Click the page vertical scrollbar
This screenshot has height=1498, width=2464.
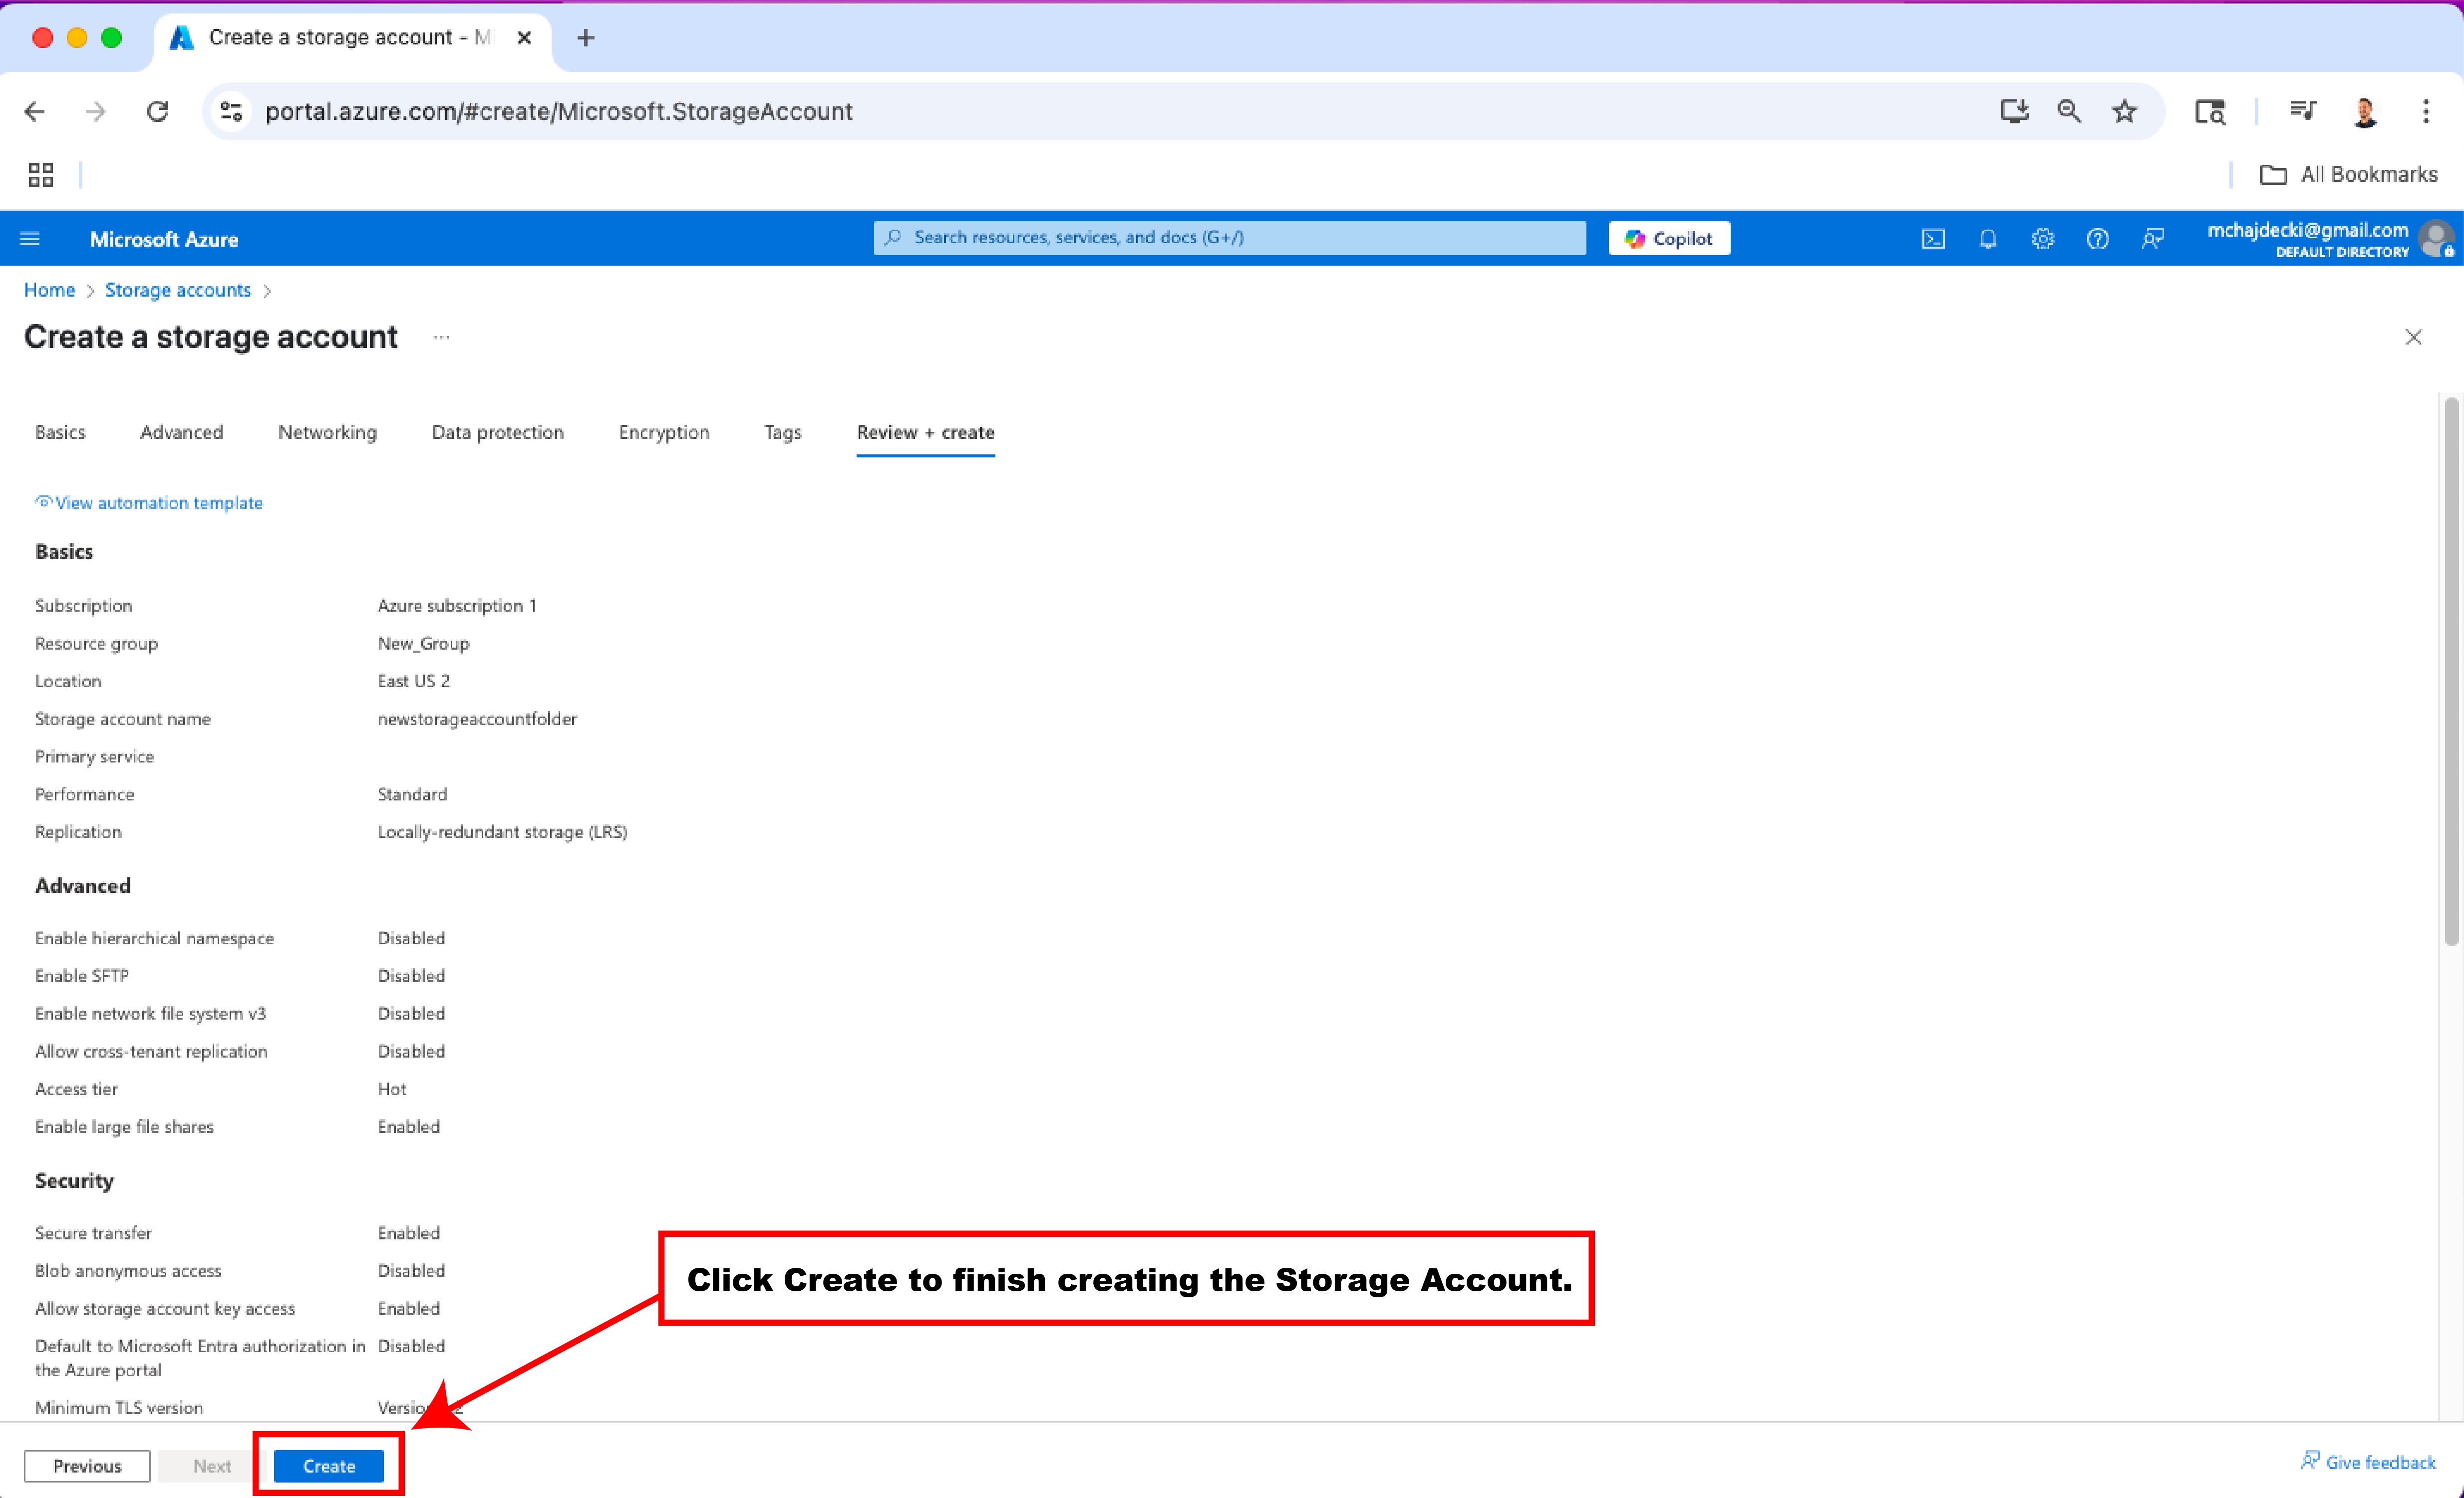(2451, 670)
